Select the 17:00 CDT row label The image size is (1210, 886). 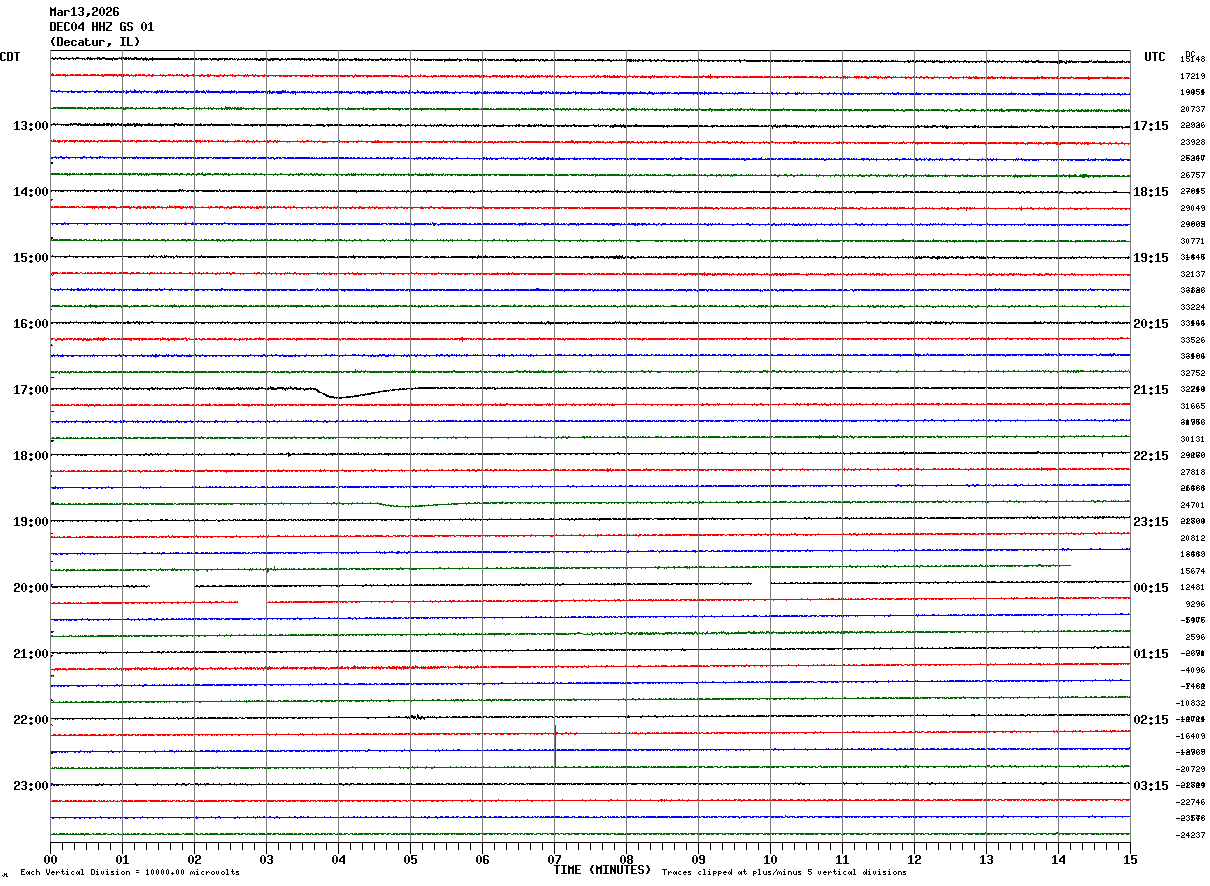tap(31, 390)
